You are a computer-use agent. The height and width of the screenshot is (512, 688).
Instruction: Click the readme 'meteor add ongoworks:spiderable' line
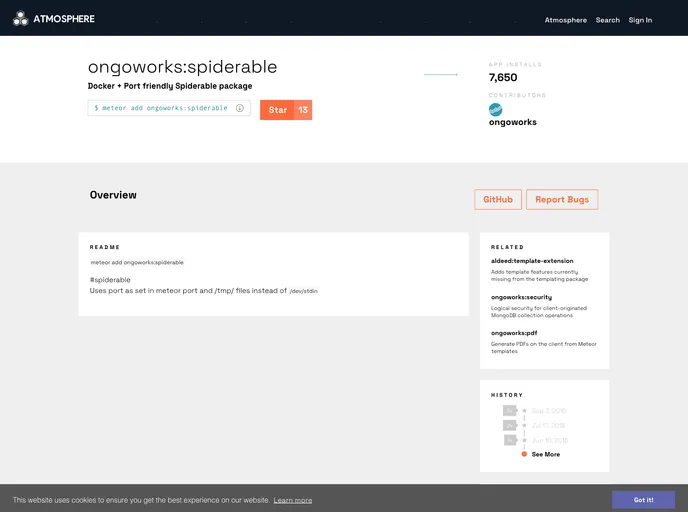(137, 262)
